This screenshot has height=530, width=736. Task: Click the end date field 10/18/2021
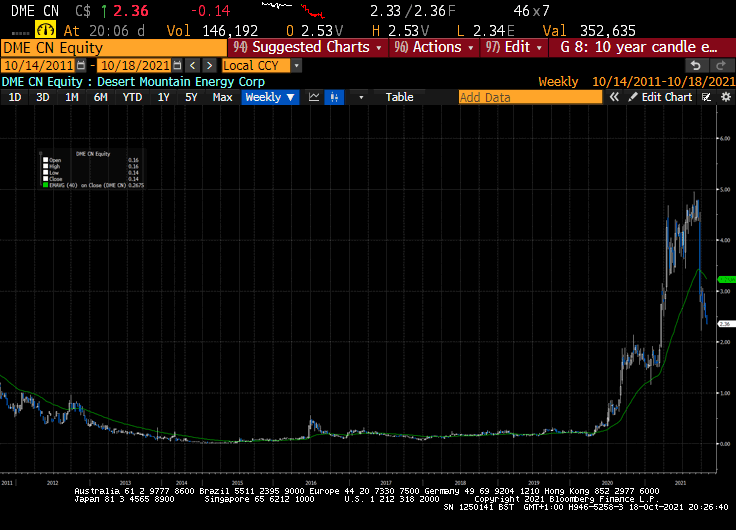pyautogui.click(x=135, y=66)
